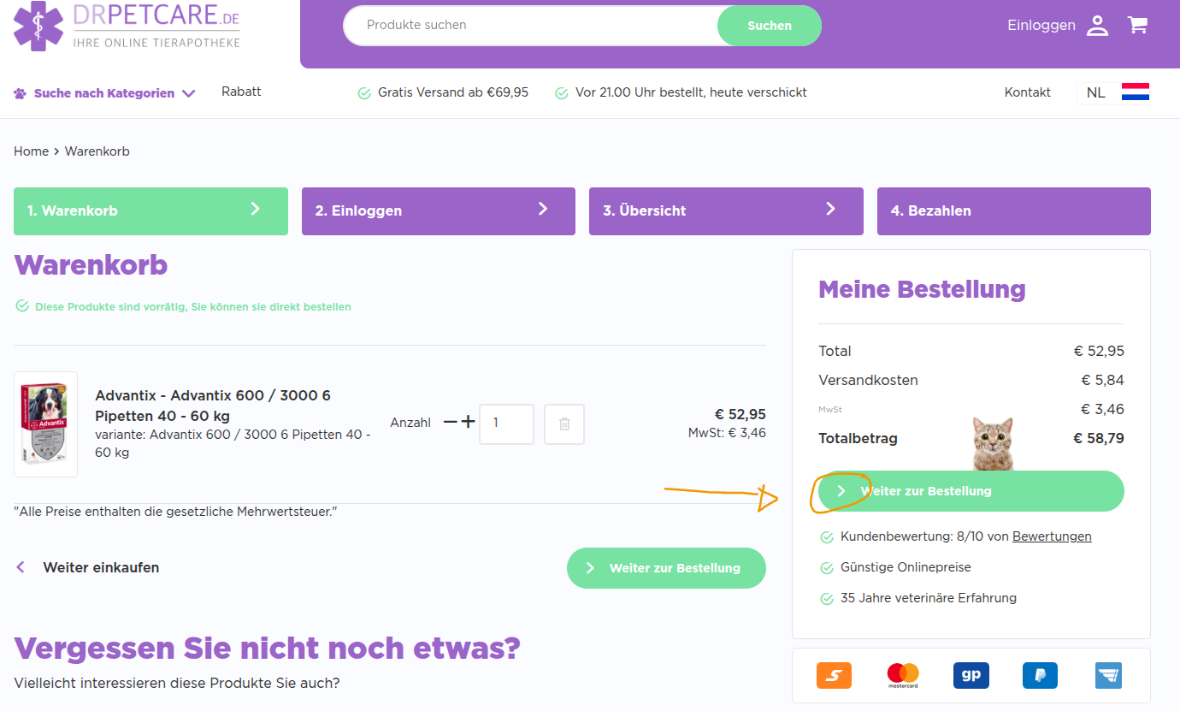Click the paw icon beside Suche nach Kategorien
This screenshot has width=1180, height=711.
click(x=20, y=93)
